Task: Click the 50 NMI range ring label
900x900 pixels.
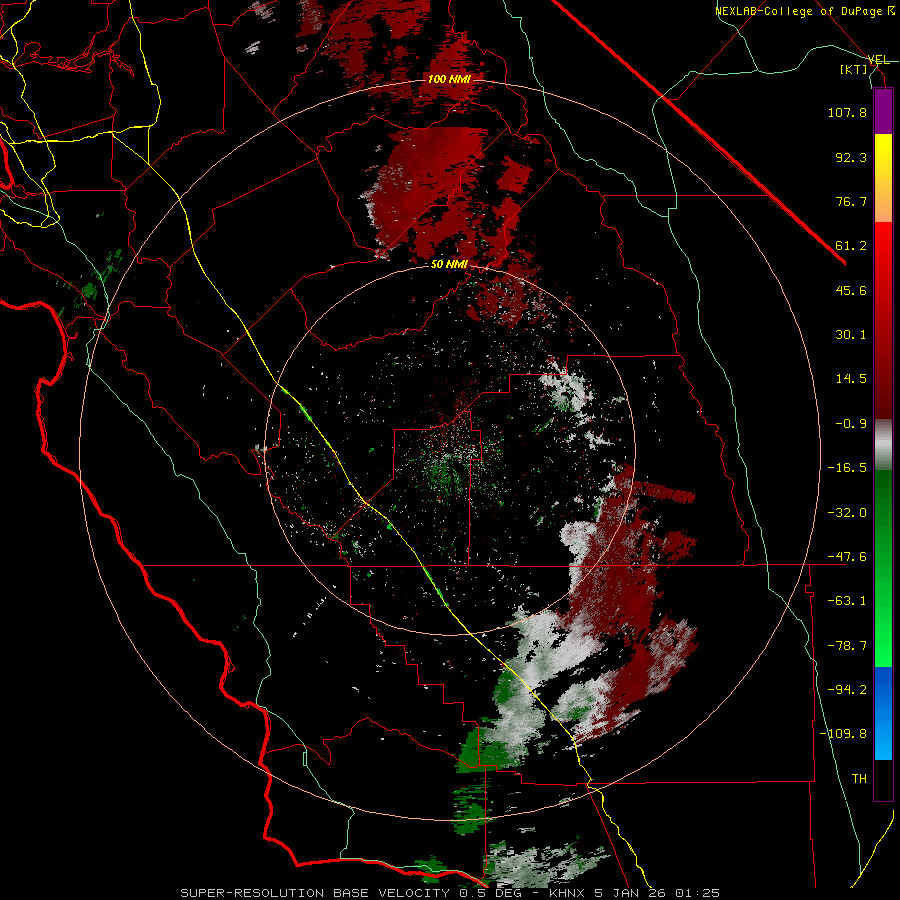Action: click(449, 265)
